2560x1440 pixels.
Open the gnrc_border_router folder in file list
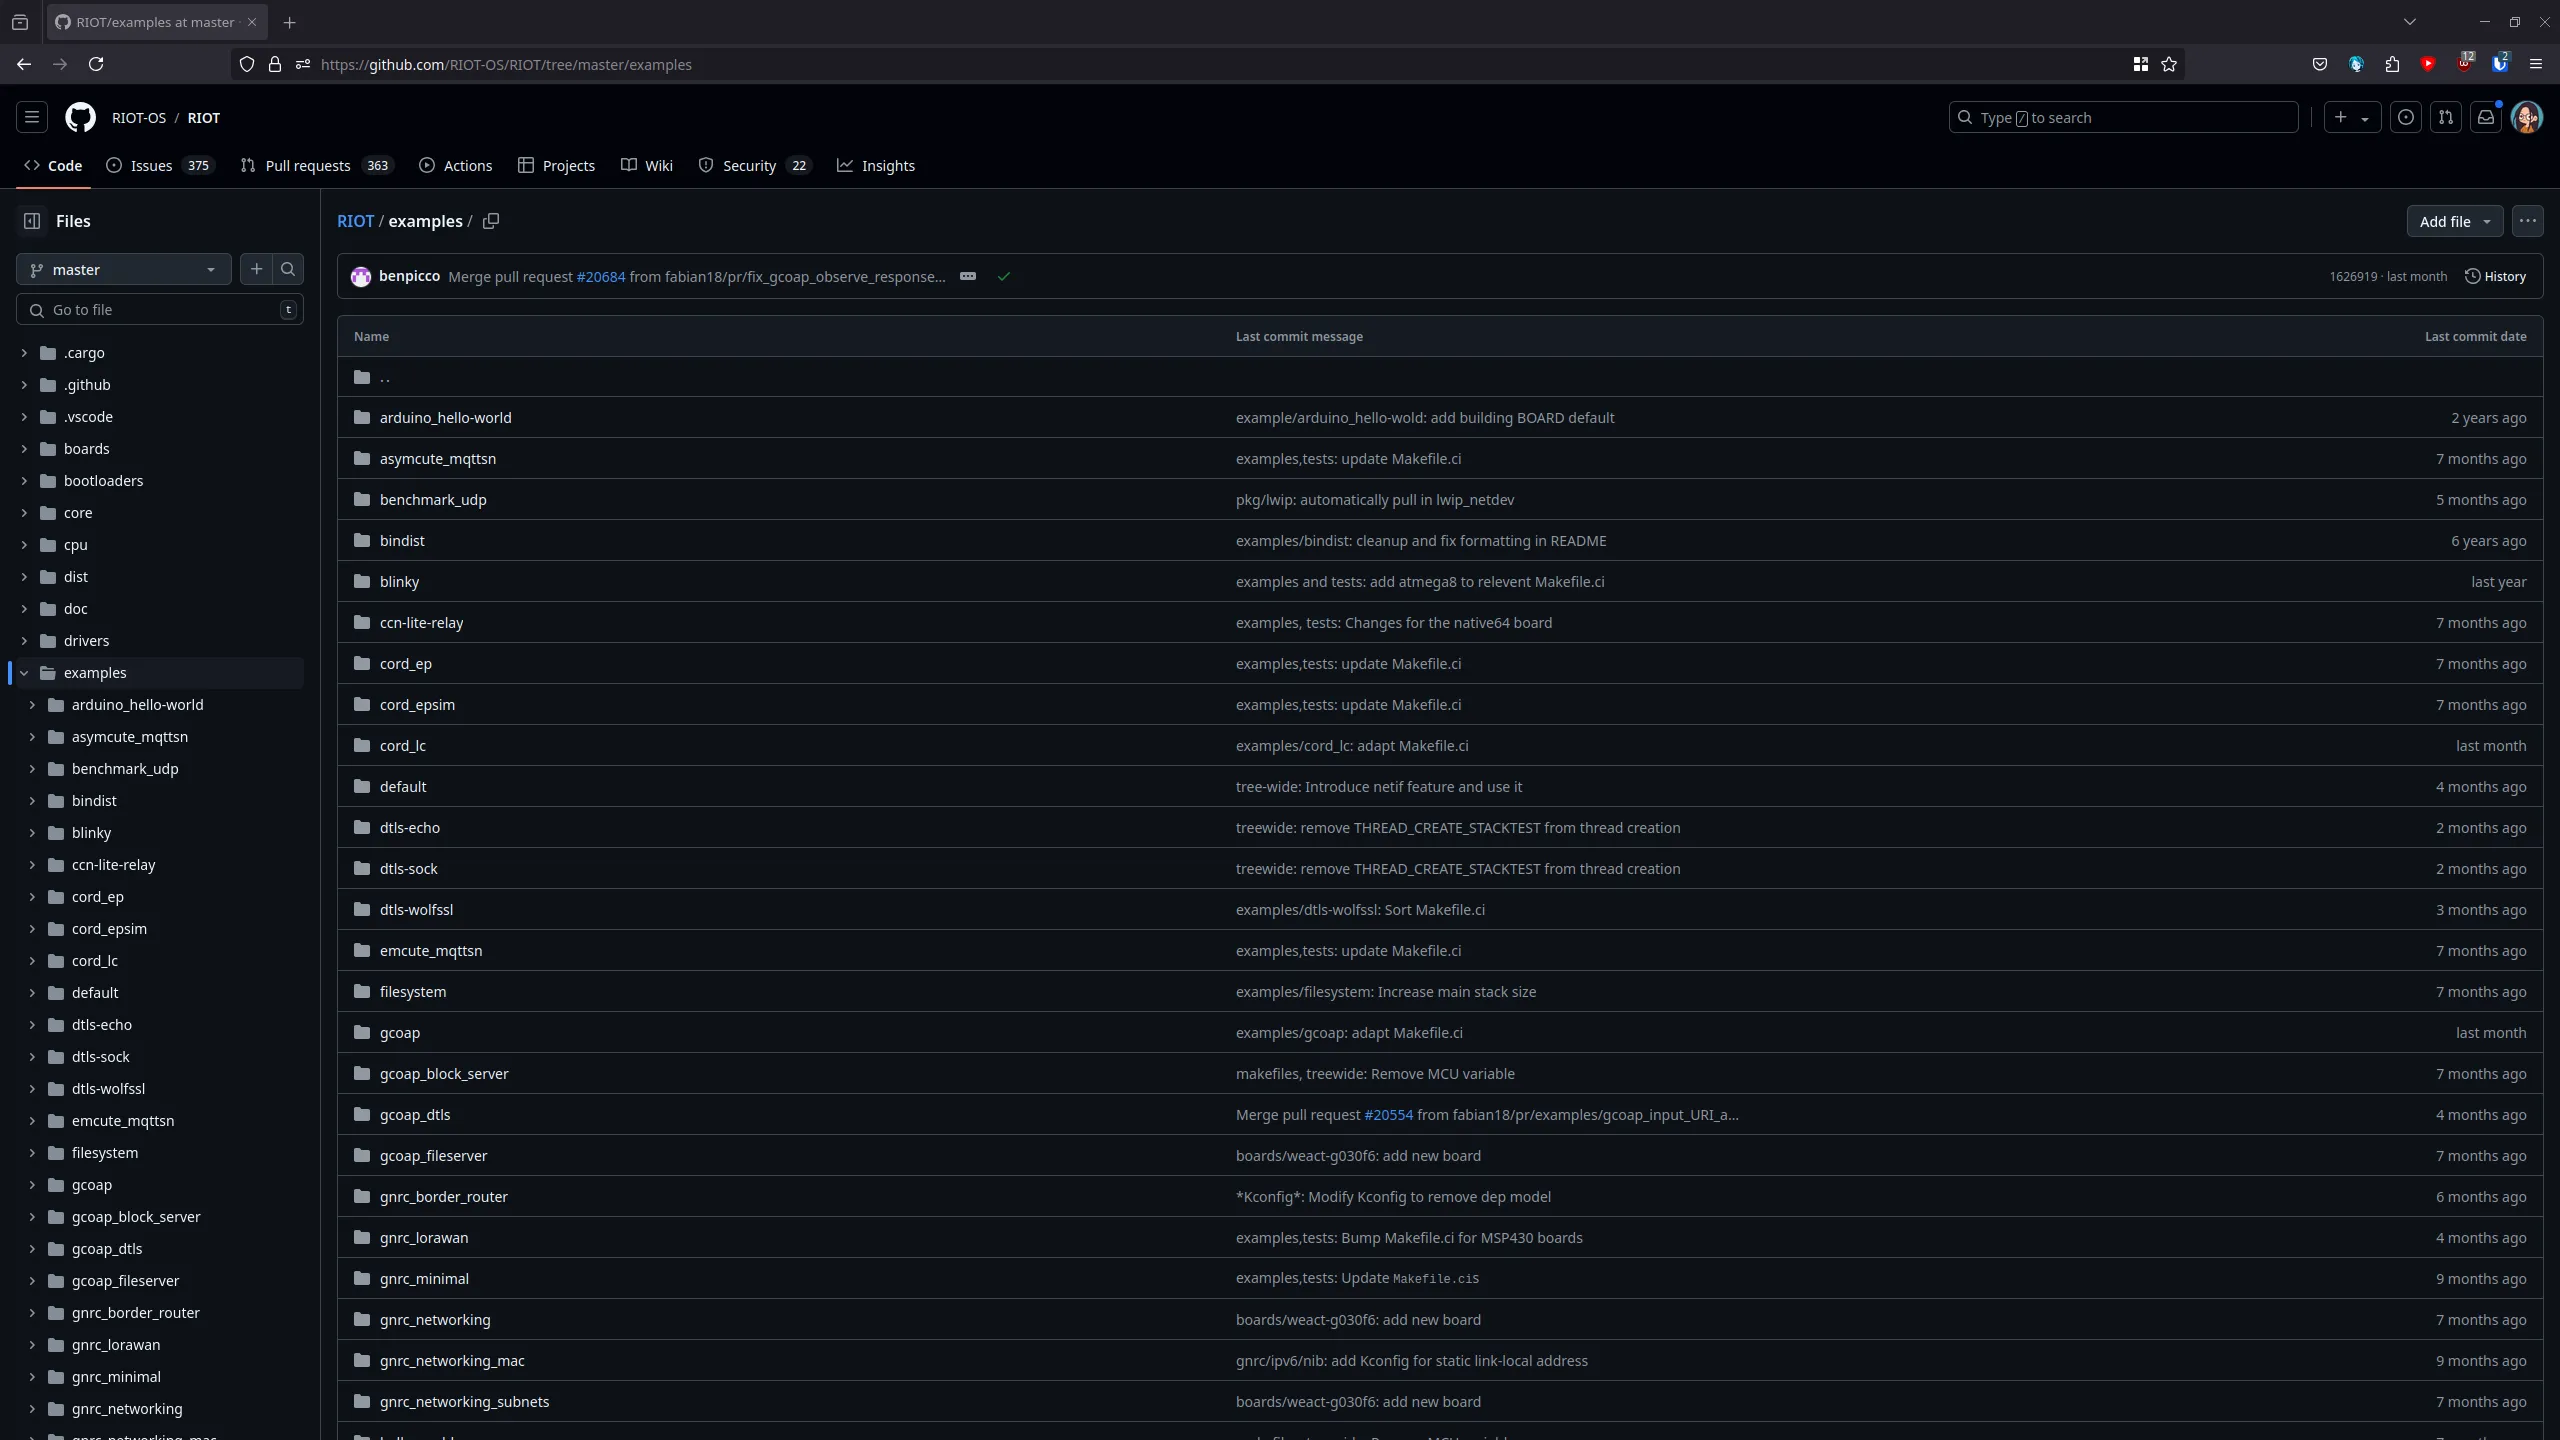(444, 1197)
